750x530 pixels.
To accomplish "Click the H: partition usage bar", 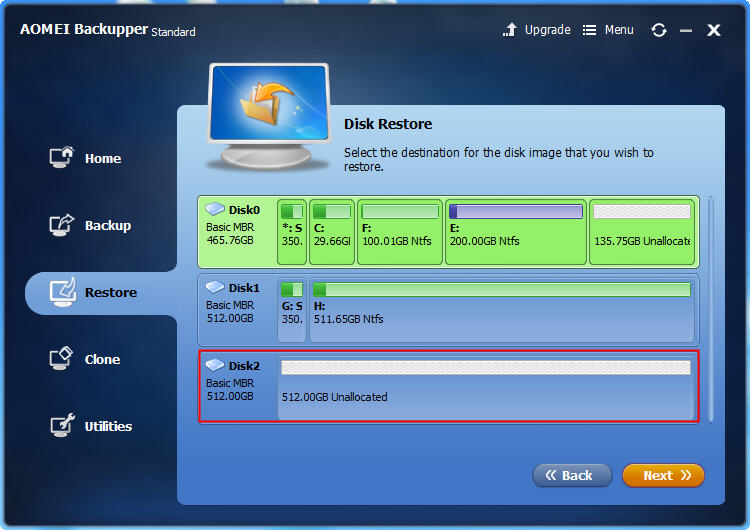I will point(502,289).
